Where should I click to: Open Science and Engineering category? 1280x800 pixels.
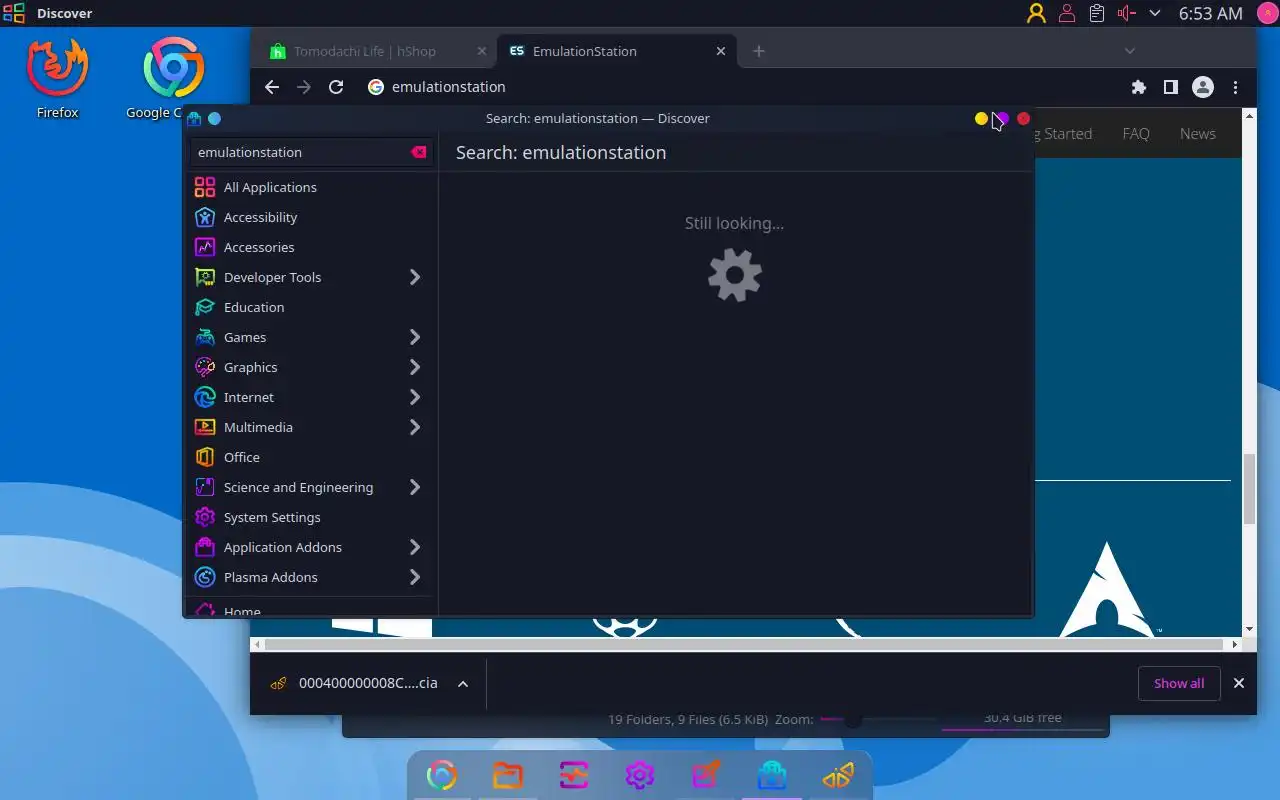point(311,487)
